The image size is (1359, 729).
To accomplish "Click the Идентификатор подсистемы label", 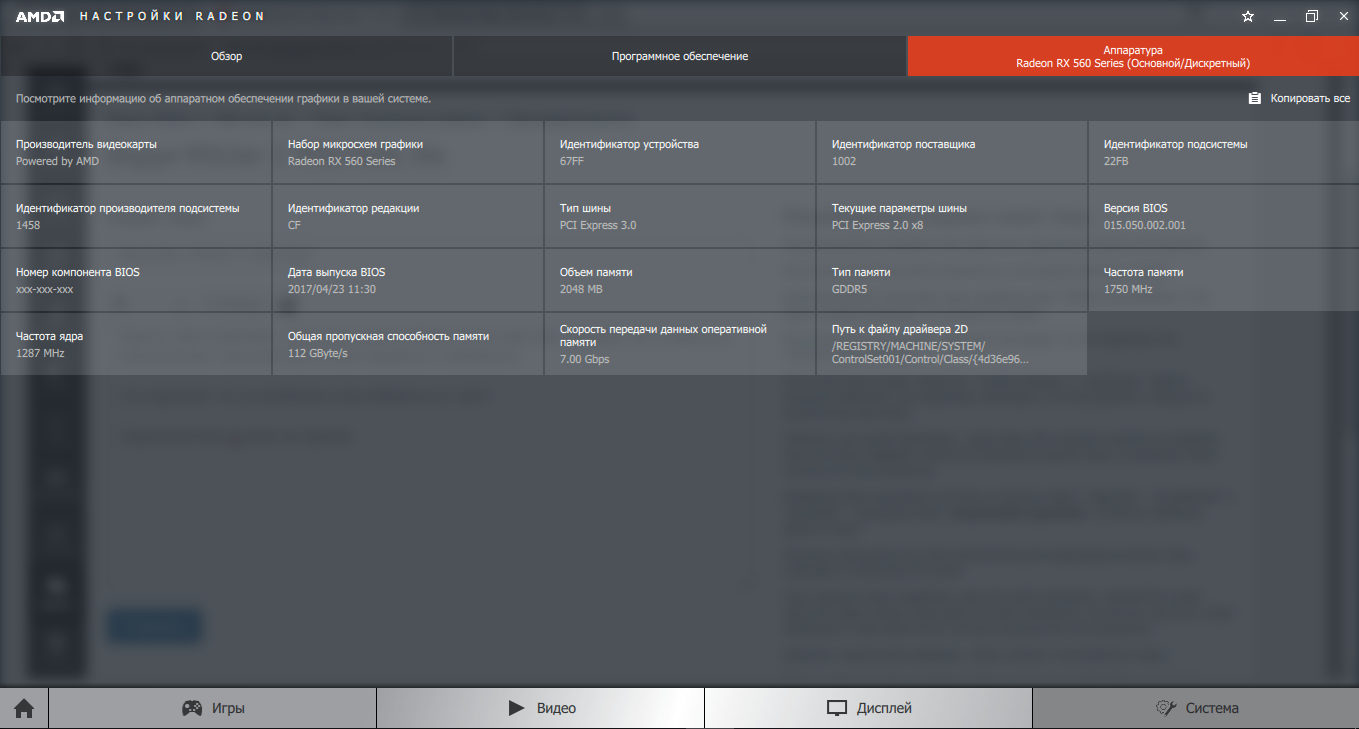I will pyautogui.click(x=1175, y=144).
